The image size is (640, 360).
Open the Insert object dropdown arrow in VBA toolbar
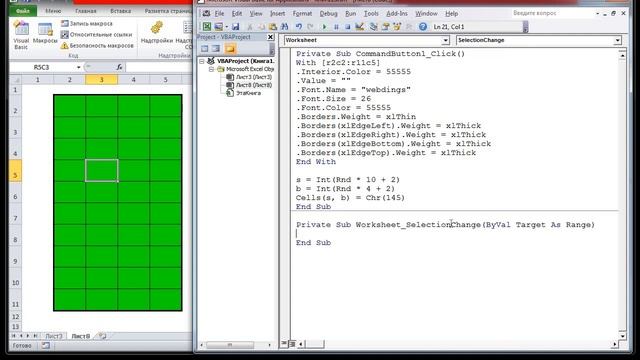[227, 27]
